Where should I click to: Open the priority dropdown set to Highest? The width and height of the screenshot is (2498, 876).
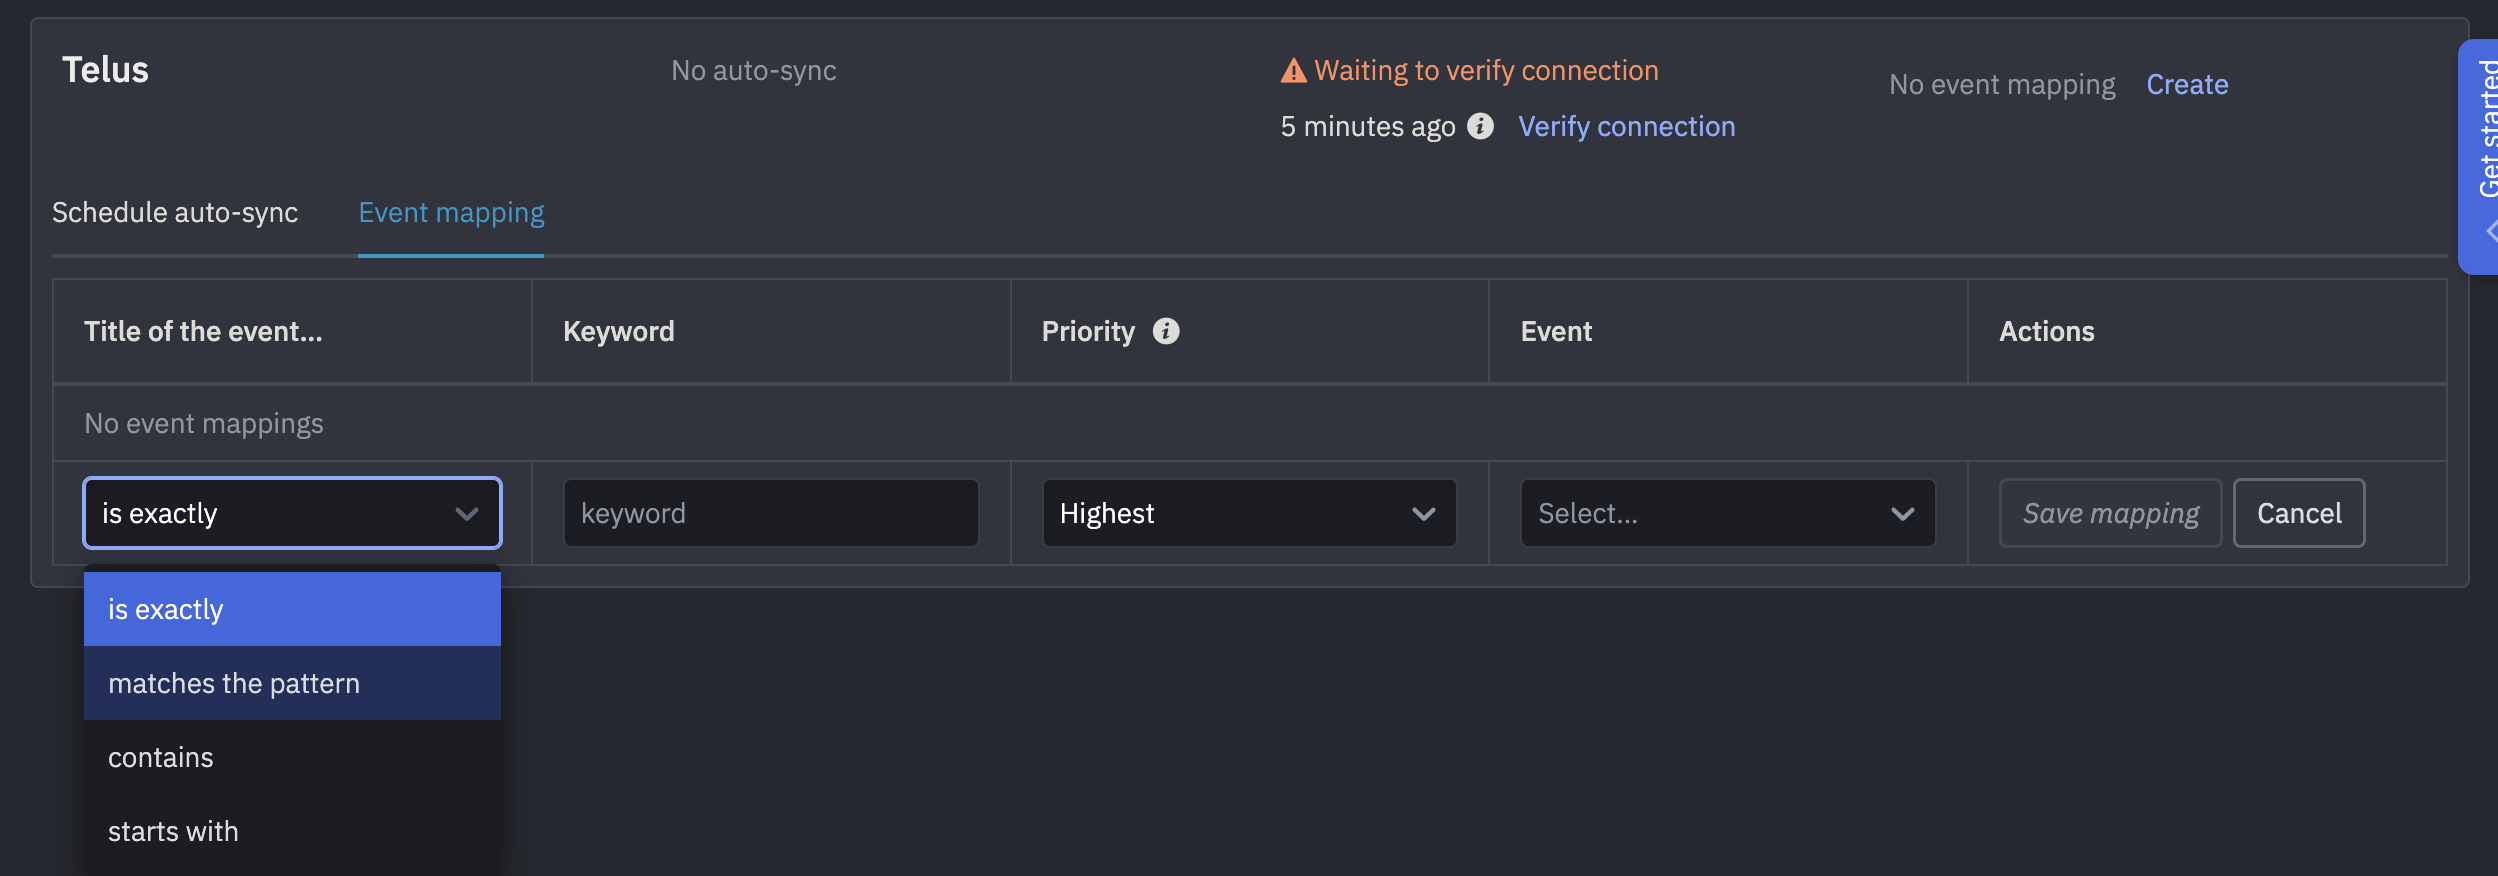click(1247, 513)
